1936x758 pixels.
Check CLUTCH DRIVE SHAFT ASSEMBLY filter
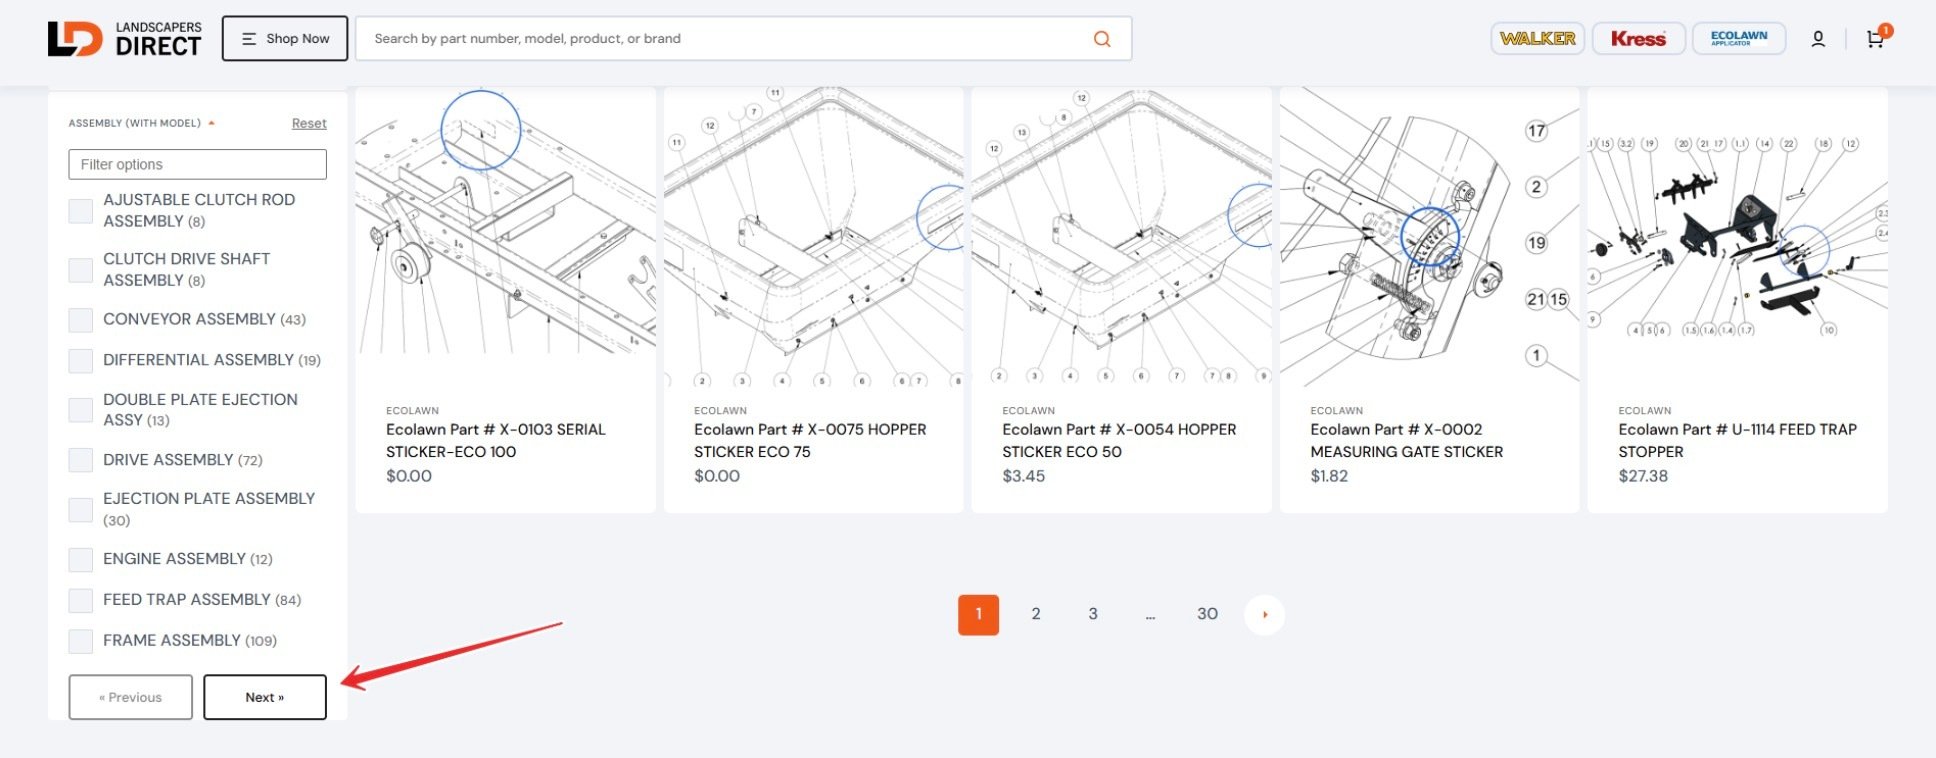pos(81,270)
